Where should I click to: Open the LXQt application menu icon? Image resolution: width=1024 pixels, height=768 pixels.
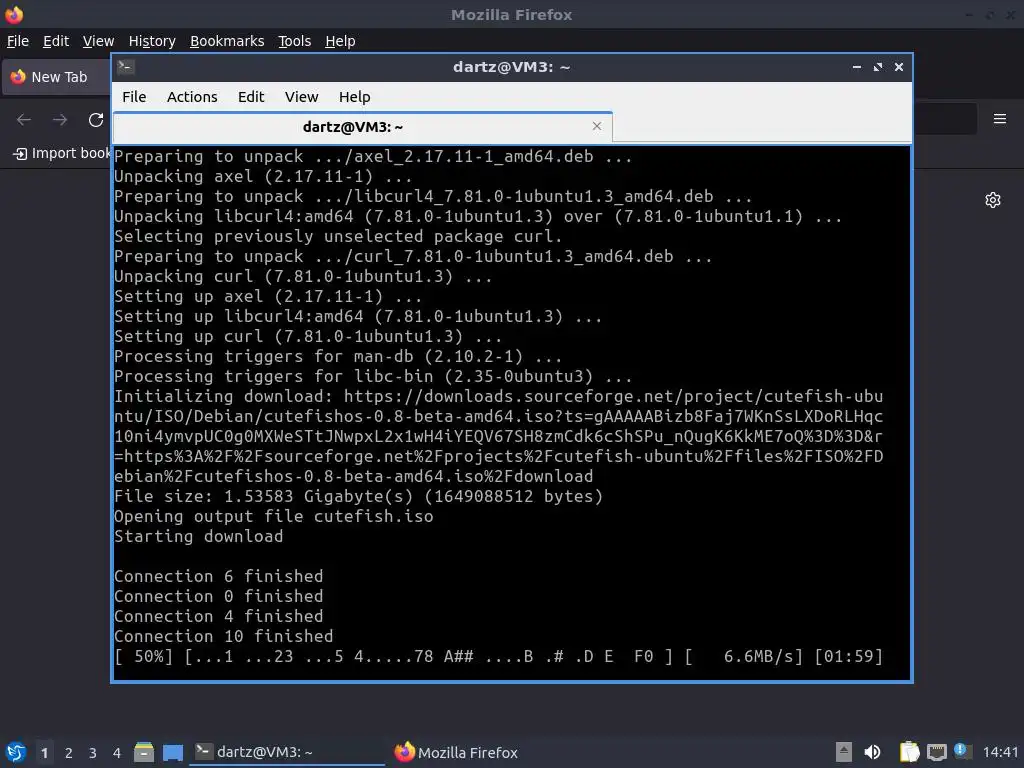point(16,752)
